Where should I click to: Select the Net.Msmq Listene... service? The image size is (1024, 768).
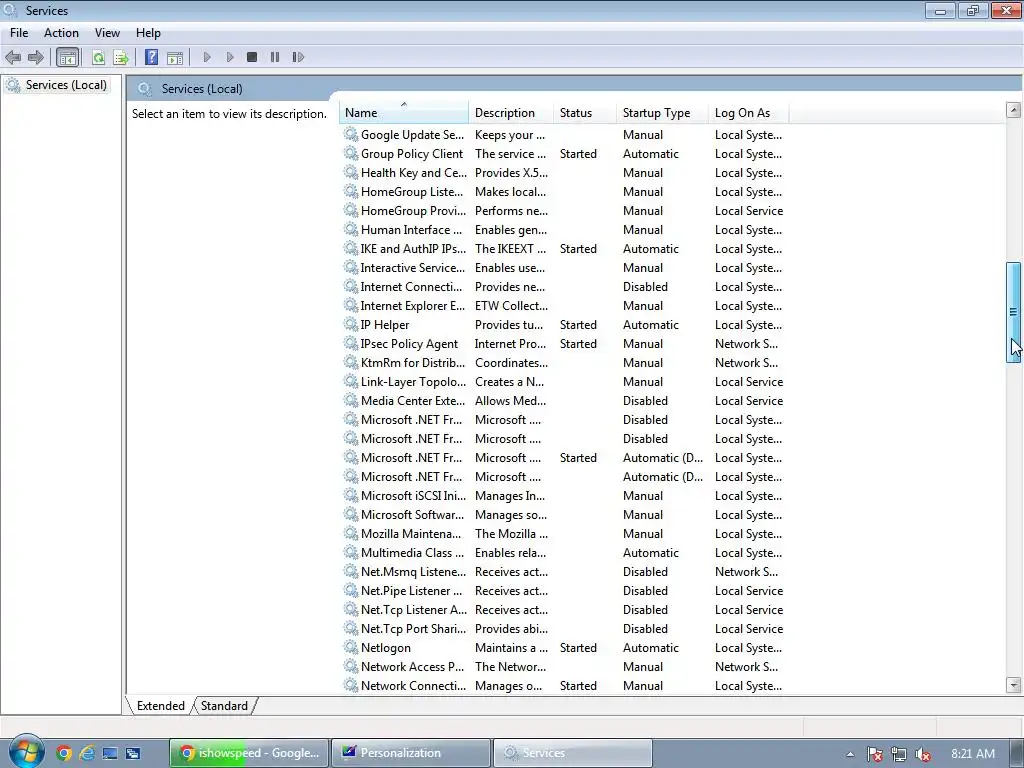pyautogui.click(x=564, y=571)
